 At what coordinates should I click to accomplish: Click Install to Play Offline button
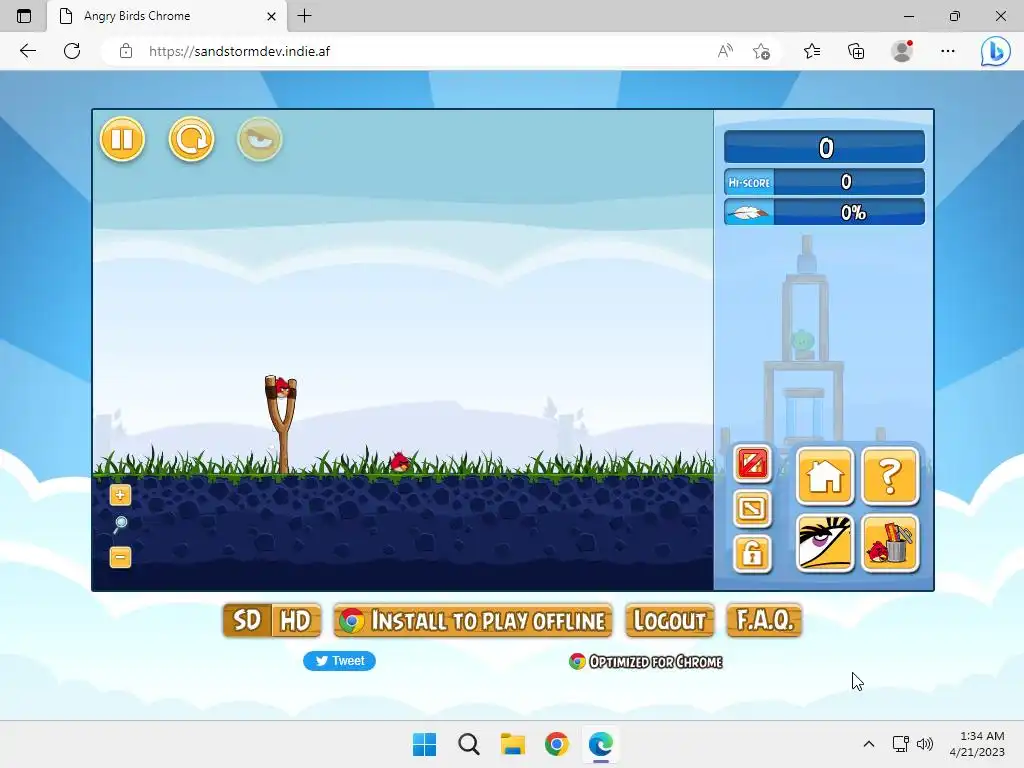tap(473, 620)
